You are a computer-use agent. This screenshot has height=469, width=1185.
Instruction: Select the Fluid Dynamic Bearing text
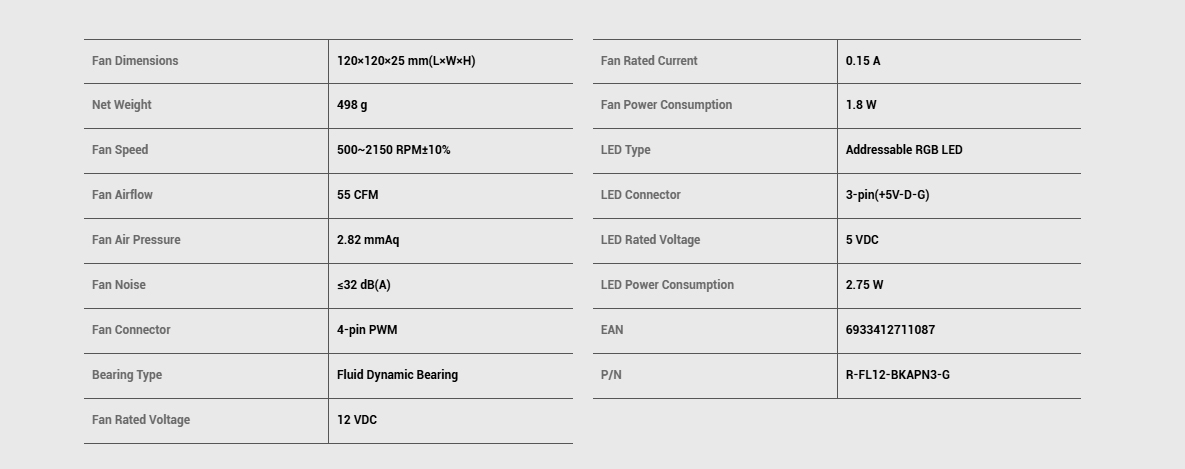397,375
